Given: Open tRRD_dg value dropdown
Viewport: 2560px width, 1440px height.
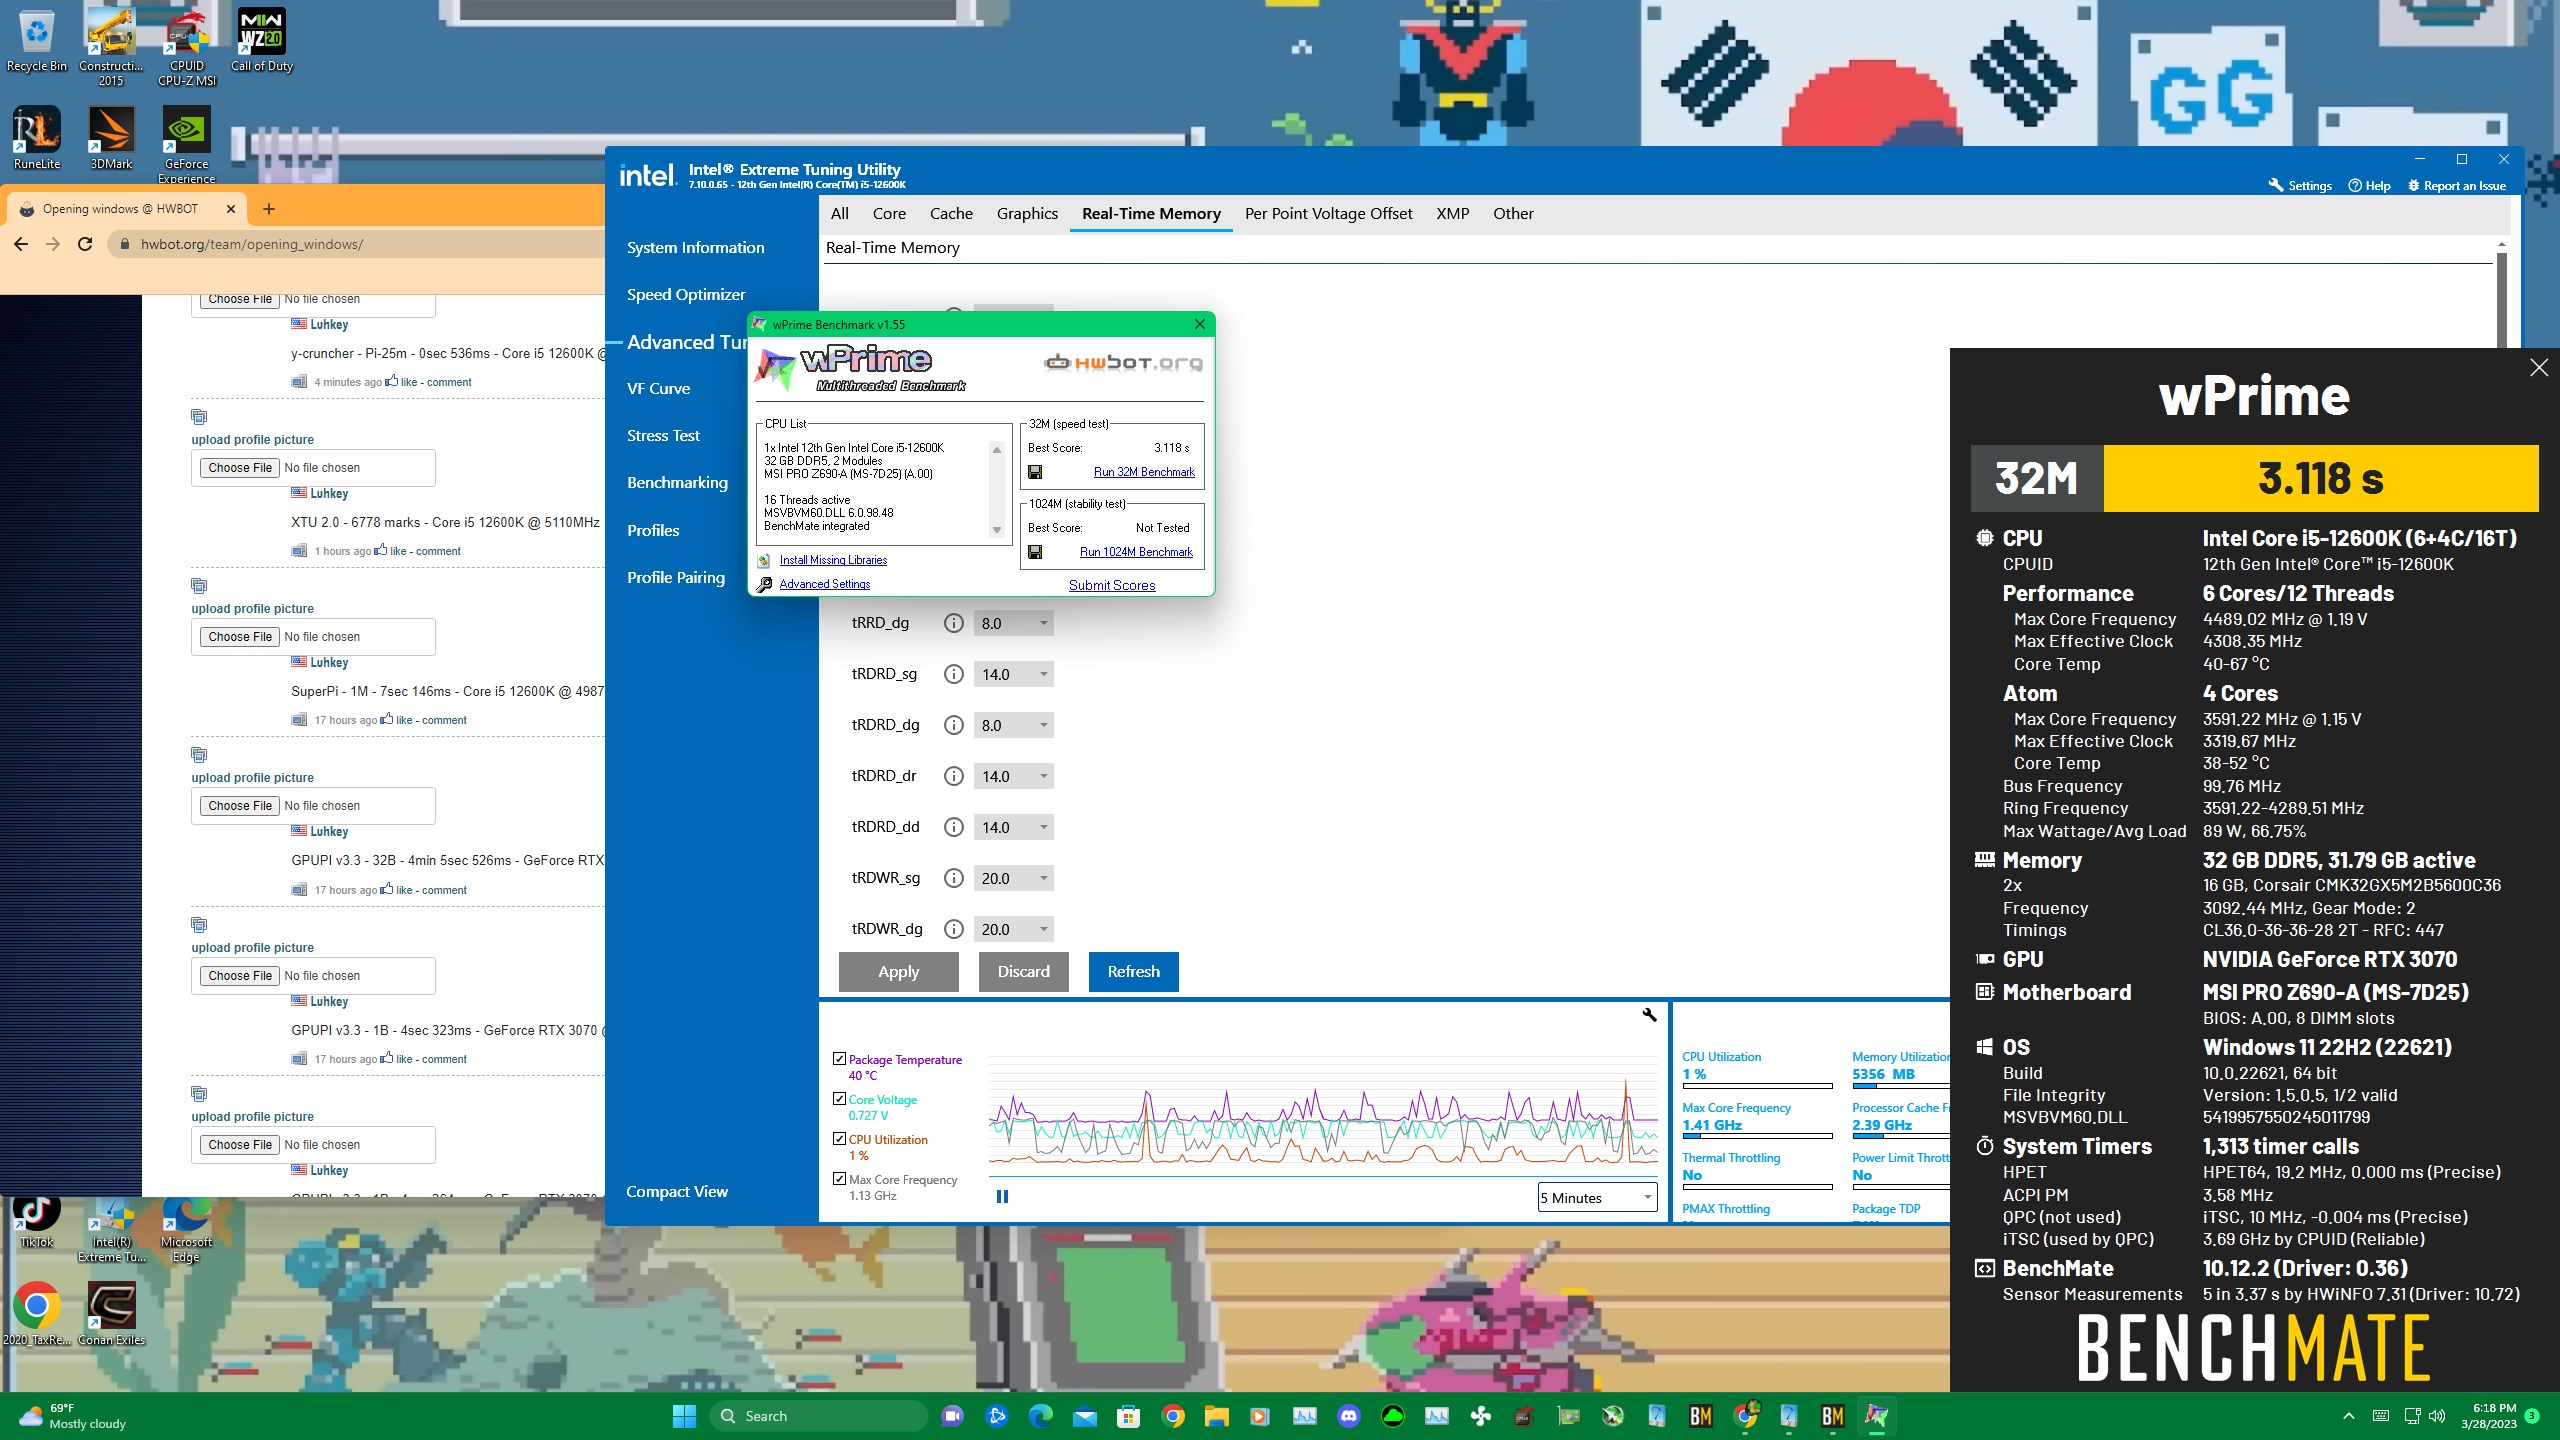Looking at the screenshot, I should pyautogui.click(x=1013, y=623).
